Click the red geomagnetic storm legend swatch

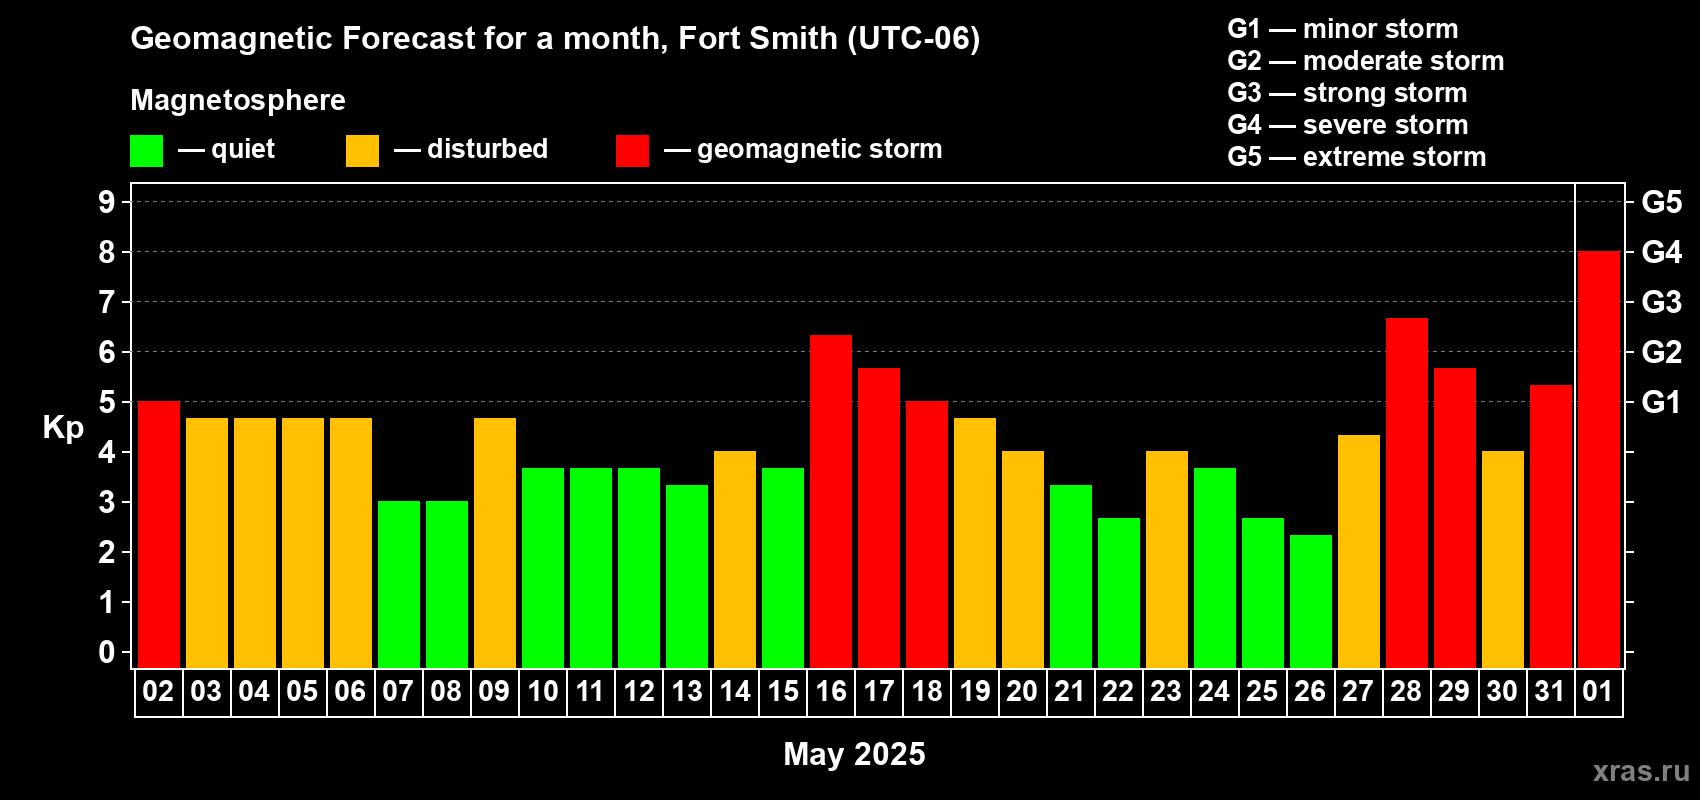[632, 151]
